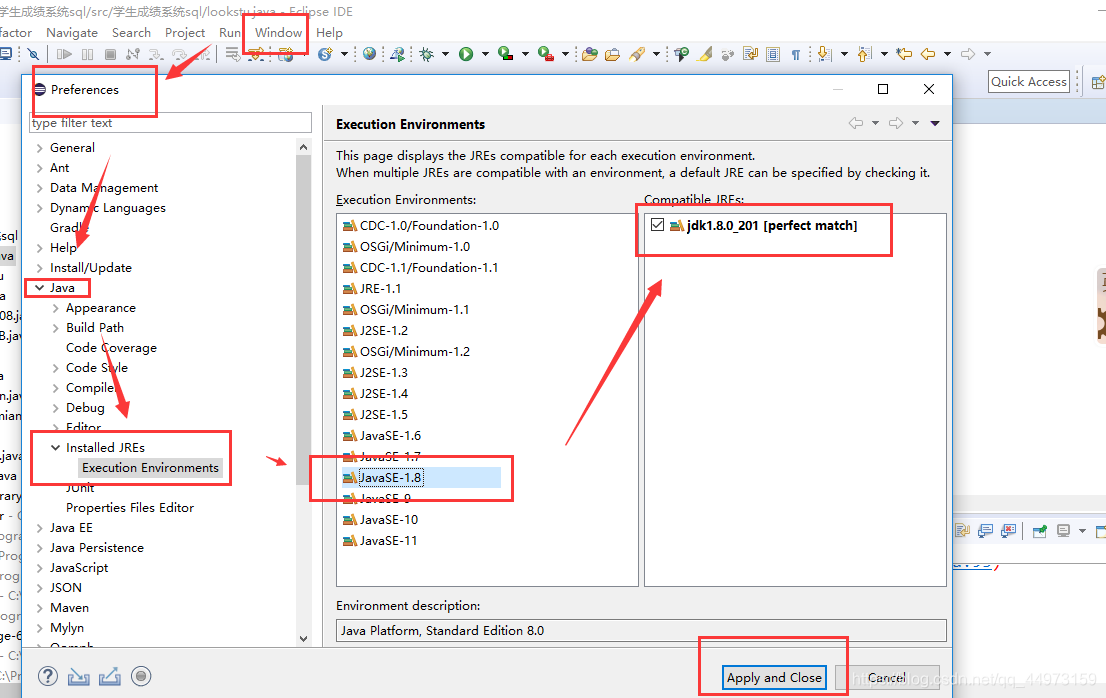Viewport: 1106px width, 698px height.
Task: Open the Debug toolbar button dropdown arrow
Action: 445,54
